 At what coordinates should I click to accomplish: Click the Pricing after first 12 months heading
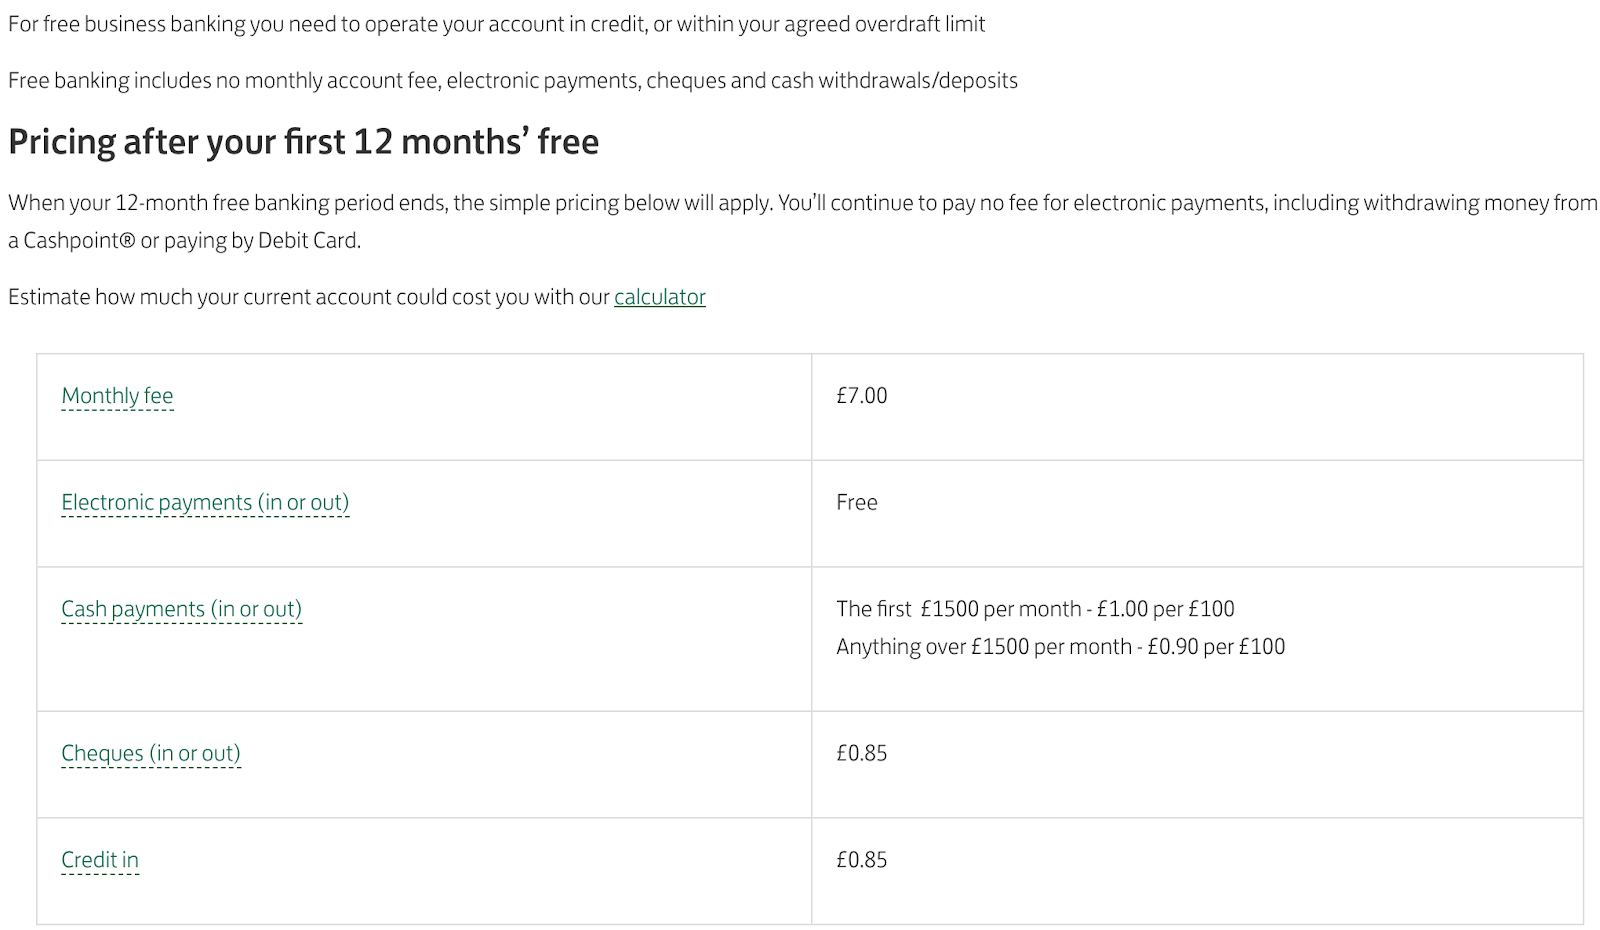click(304, 142)
